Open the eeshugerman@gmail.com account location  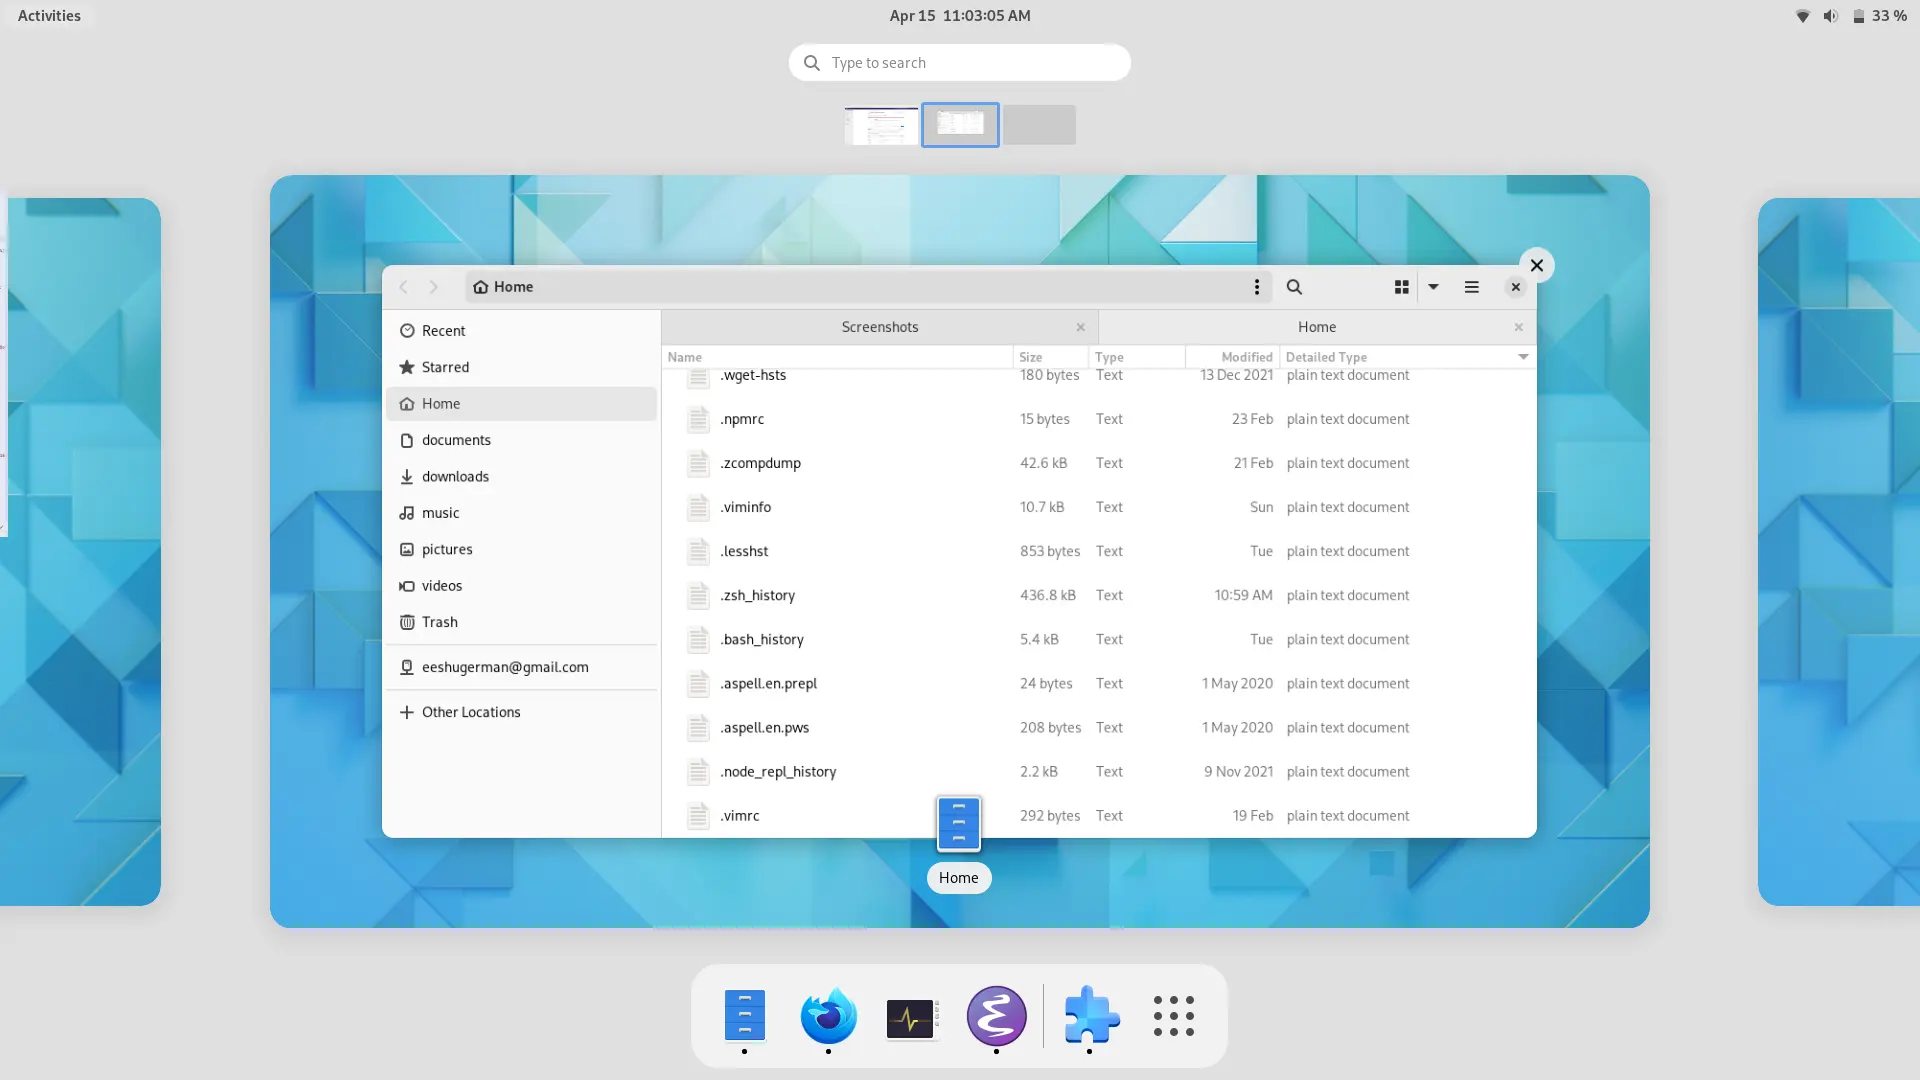pos(504,667)
